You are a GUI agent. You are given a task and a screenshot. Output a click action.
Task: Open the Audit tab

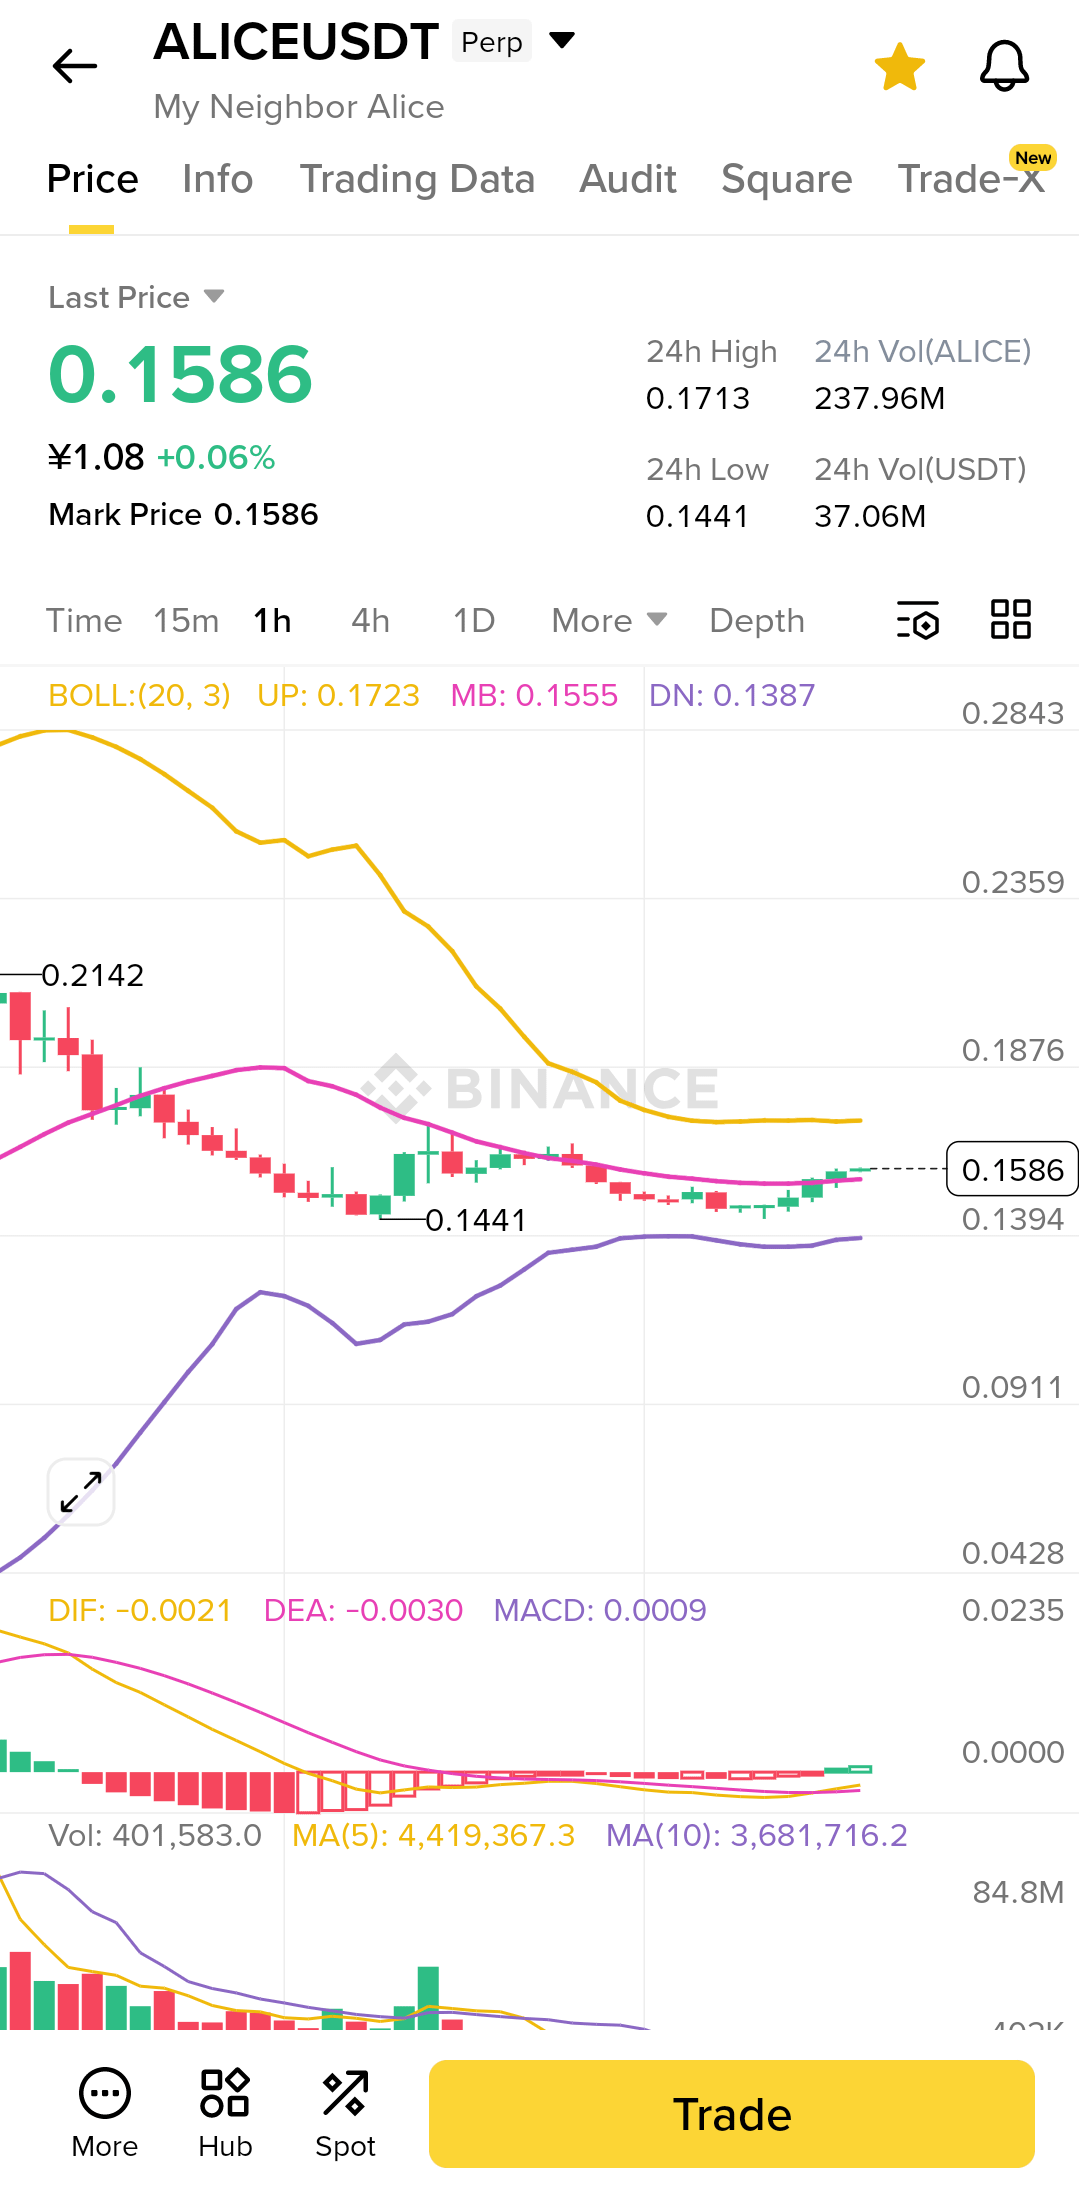(x=628, y=180)
